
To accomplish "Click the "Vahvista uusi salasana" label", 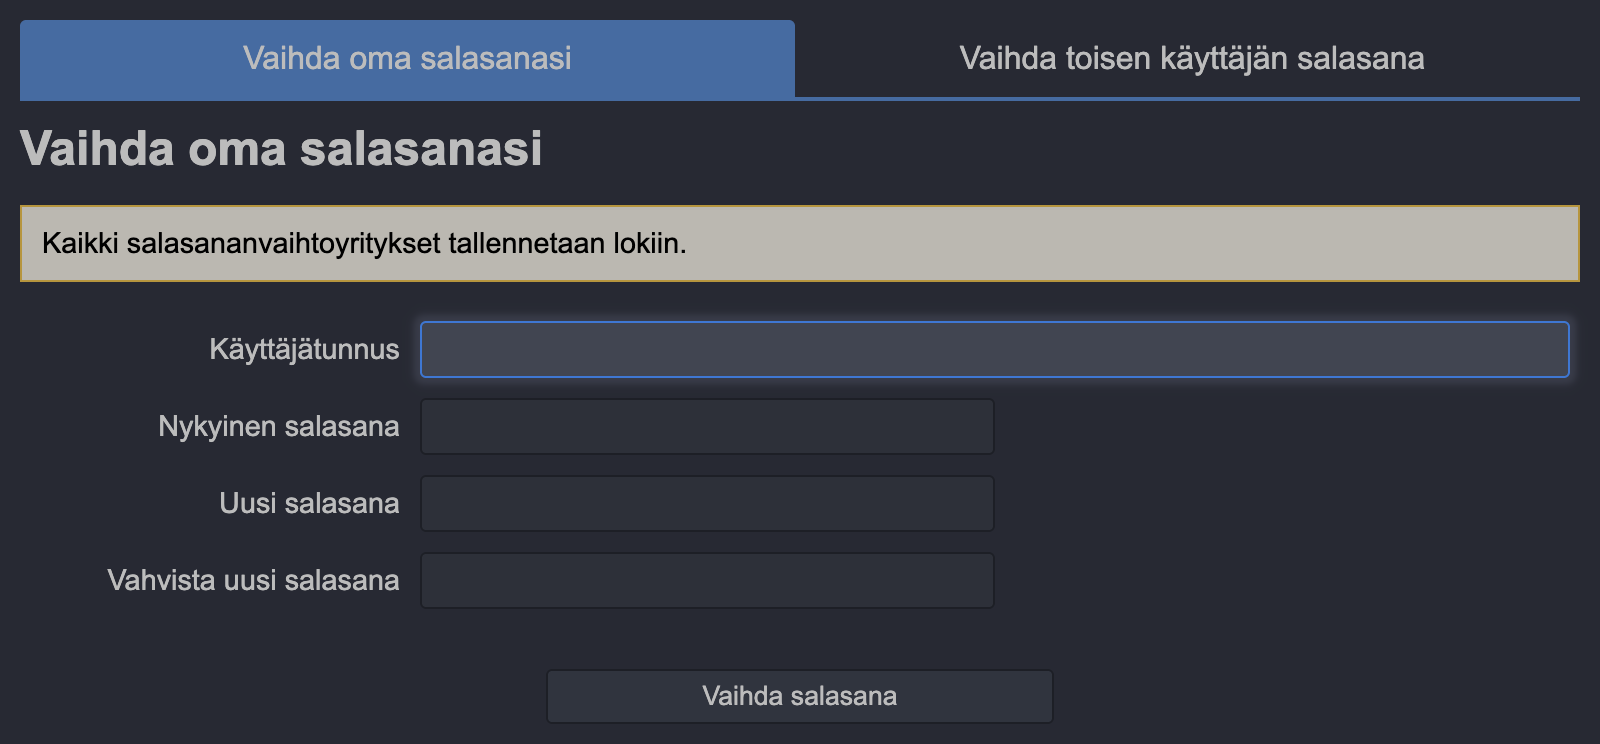I will [x=253, y=580].
